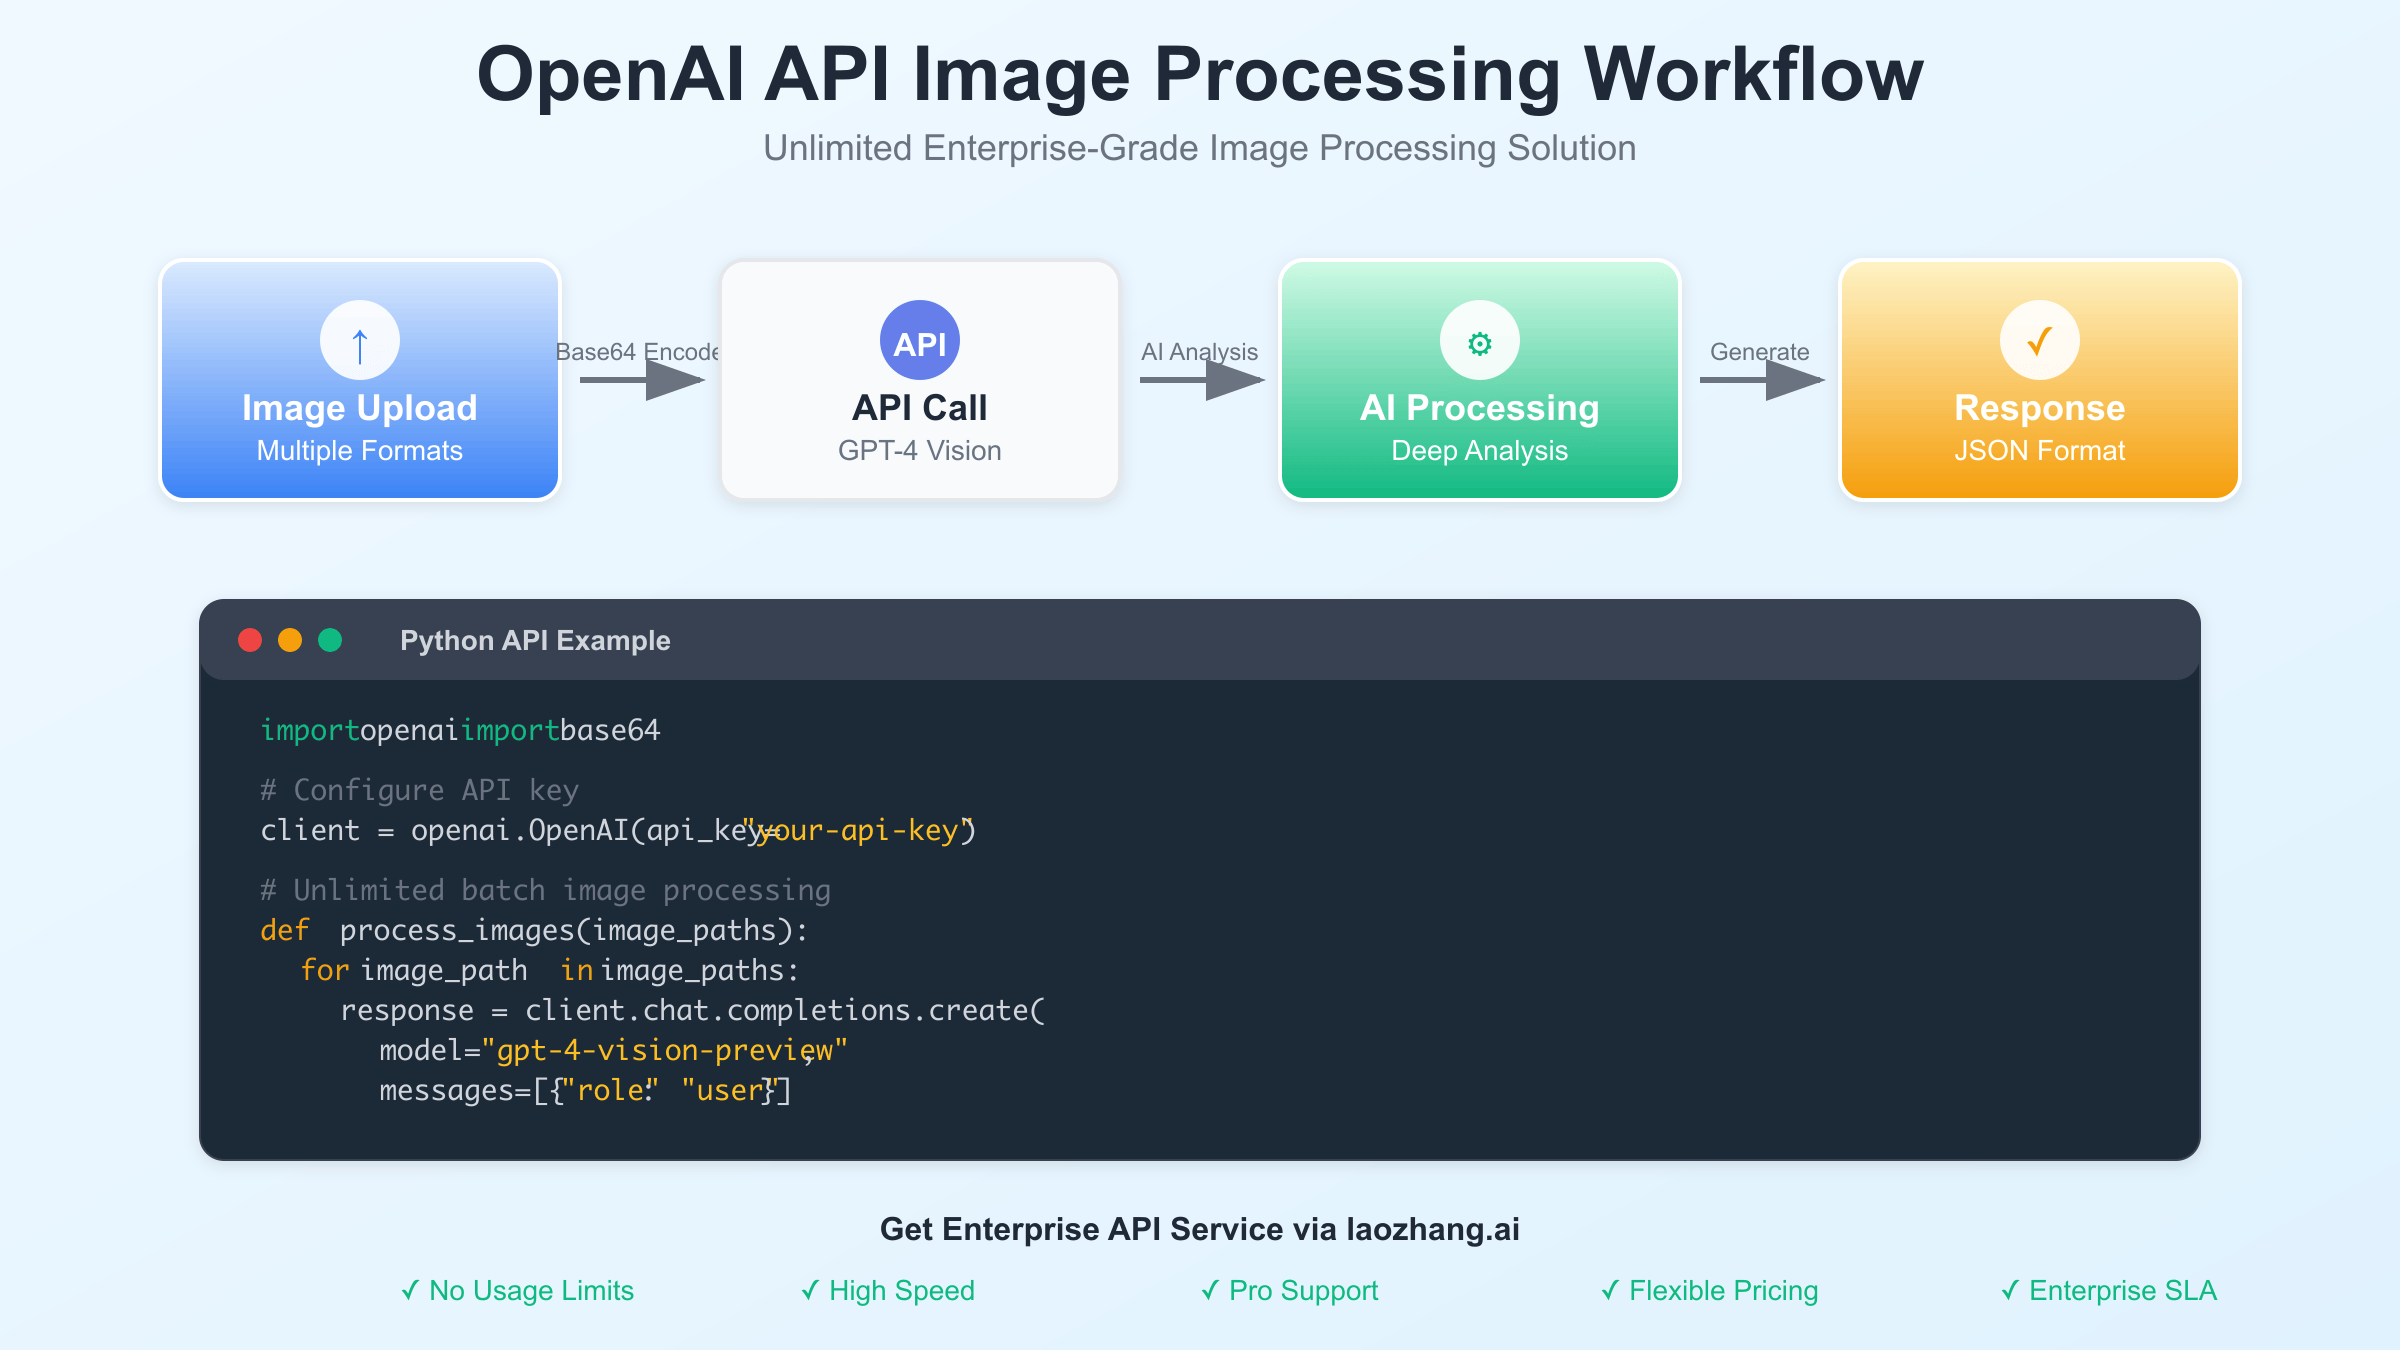
Task: Select the AI Processing card title
Action: 1480,408
